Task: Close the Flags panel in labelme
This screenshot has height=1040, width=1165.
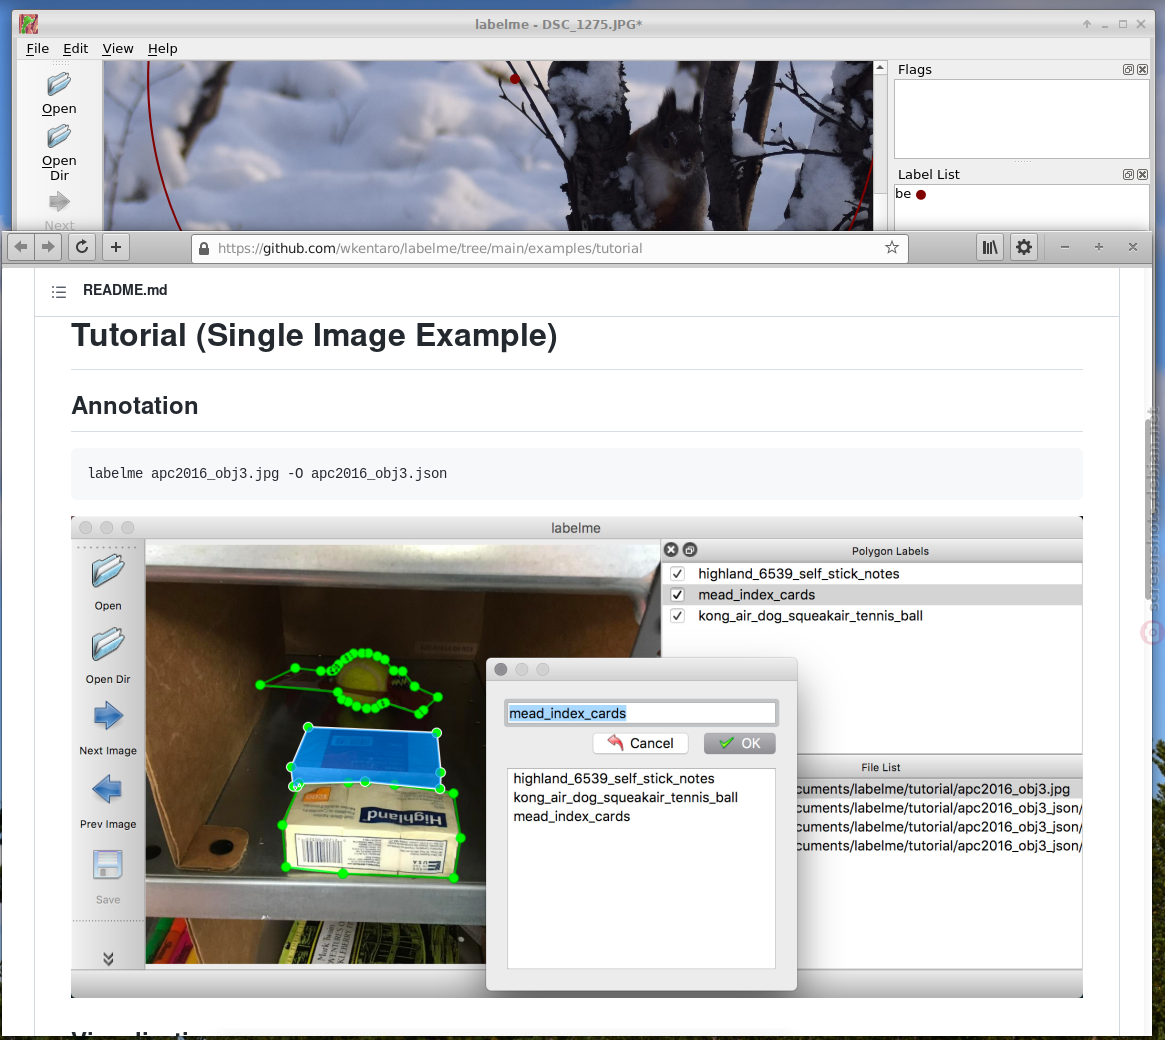Action: click(x=1143, y=69)
